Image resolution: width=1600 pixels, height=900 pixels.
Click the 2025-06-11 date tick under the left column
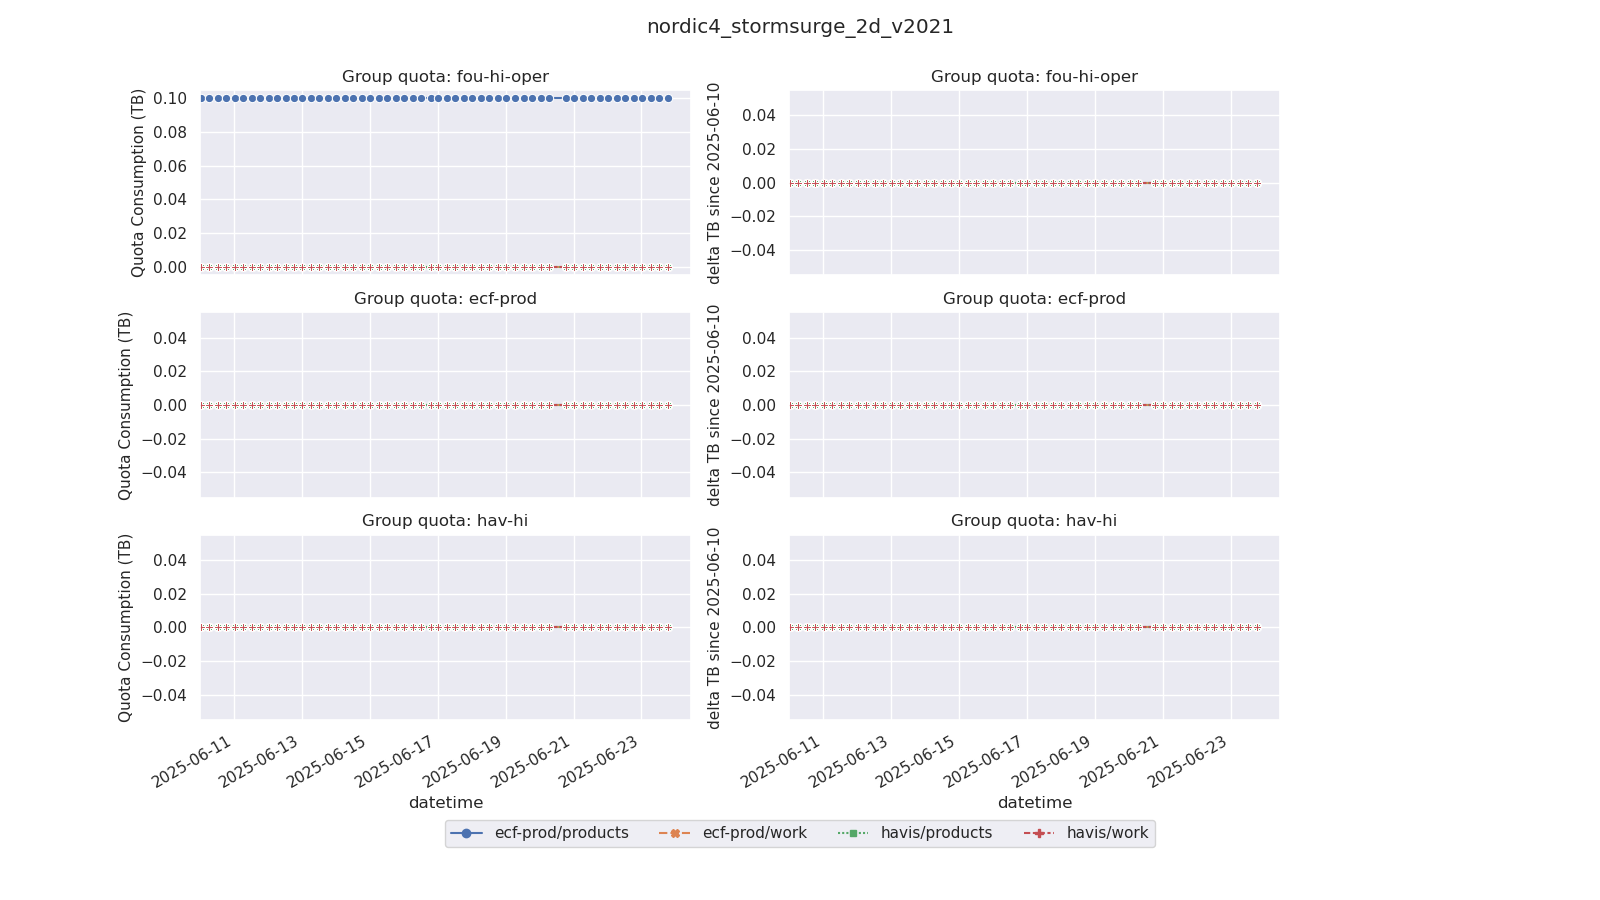point(193,762)
